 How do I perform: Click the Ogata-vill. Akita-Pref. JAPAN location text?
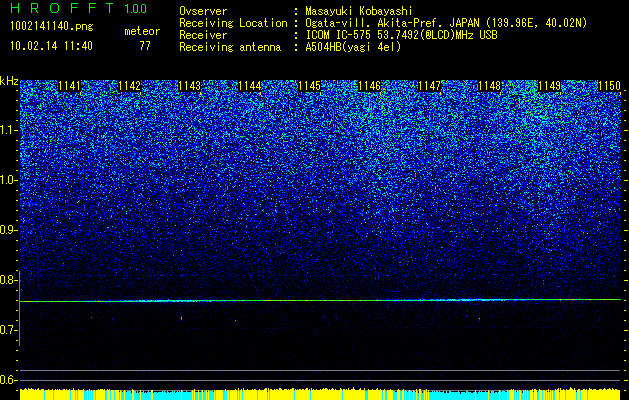pos(446,23)
